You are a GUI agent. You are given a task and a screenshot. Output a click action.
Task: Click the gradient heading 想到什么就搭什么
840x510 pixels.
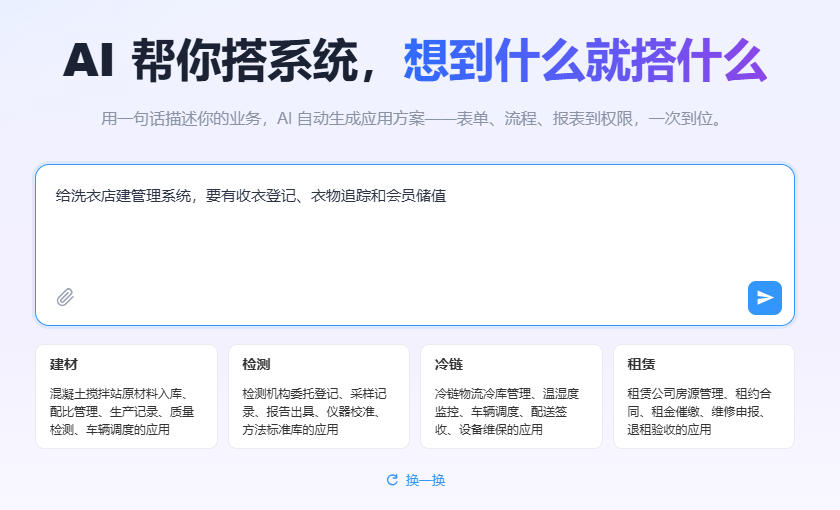[x=586, y=61]
